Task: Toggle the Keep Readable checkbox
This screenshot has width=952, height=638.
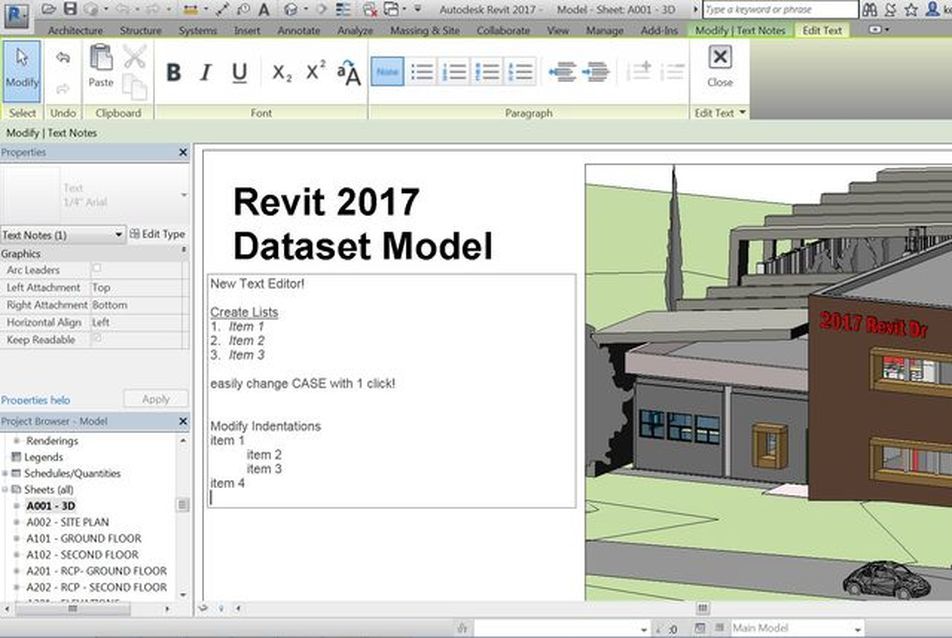Action: [97, 338]
